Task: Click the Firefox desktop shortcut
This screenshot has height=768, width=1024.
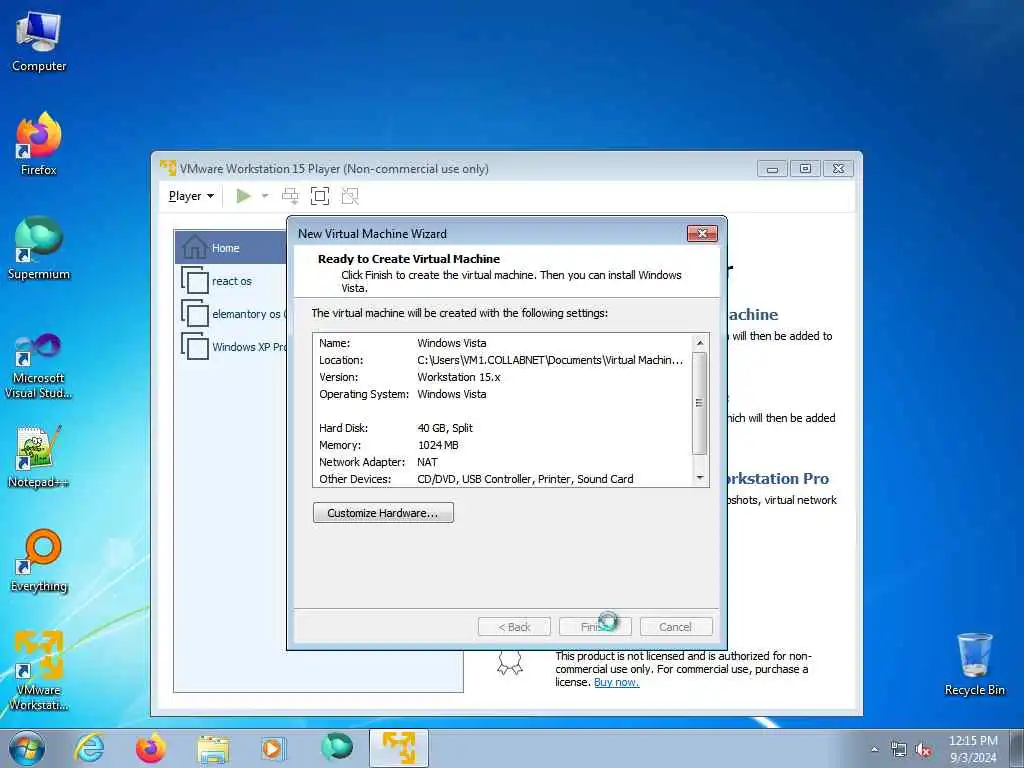Action: 39,144
